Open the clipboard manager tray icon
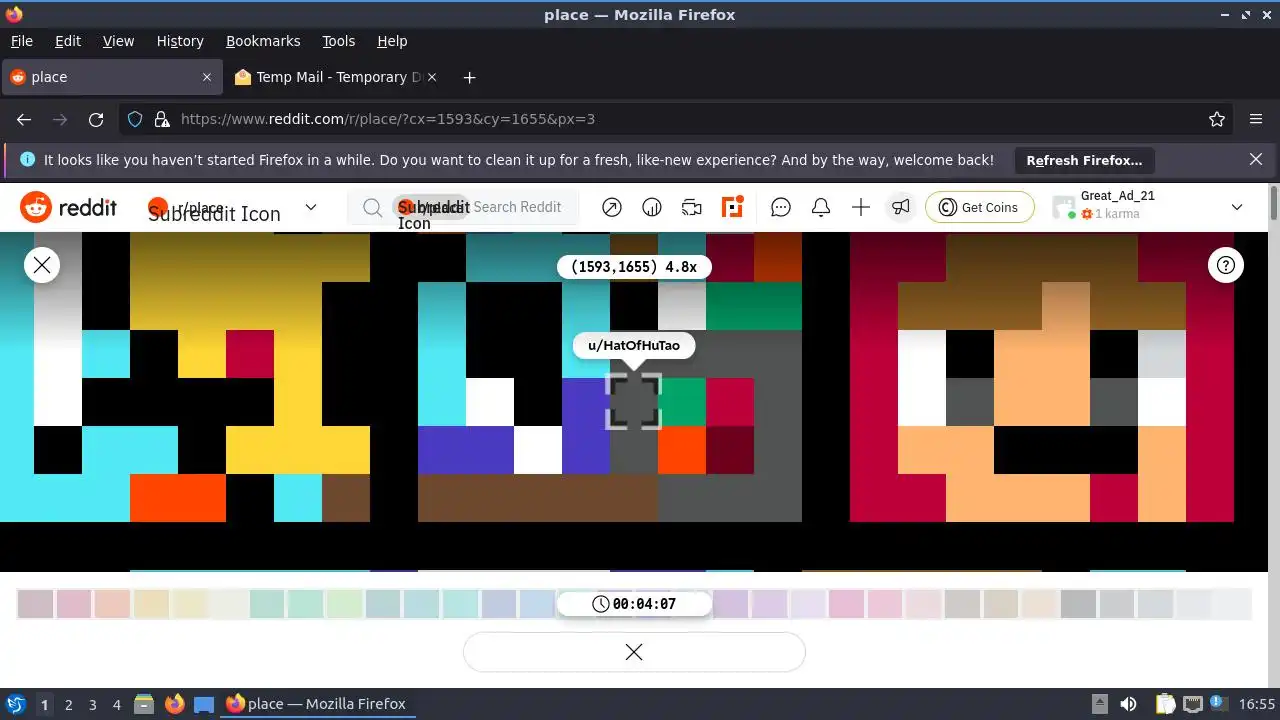 [1165, 704]
